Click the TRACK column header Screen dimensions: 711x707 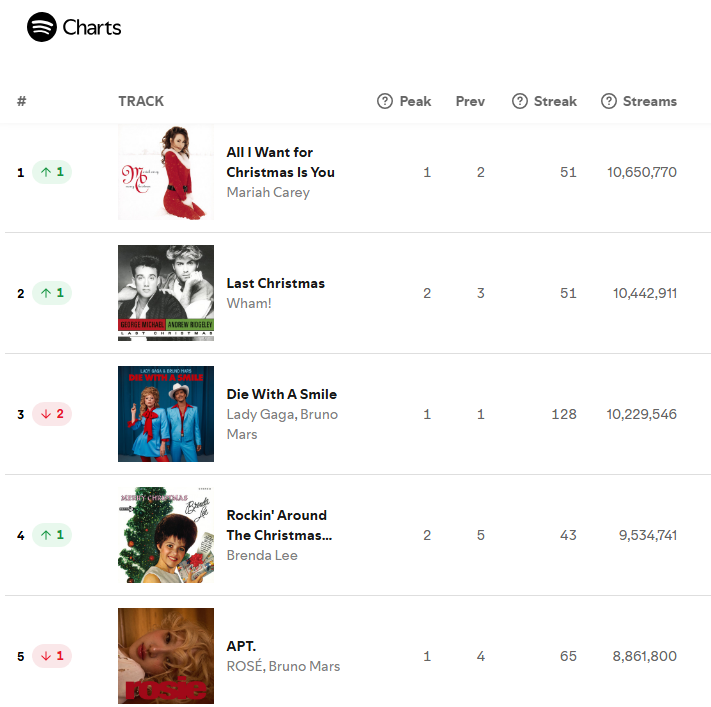(x=141, y=101)
